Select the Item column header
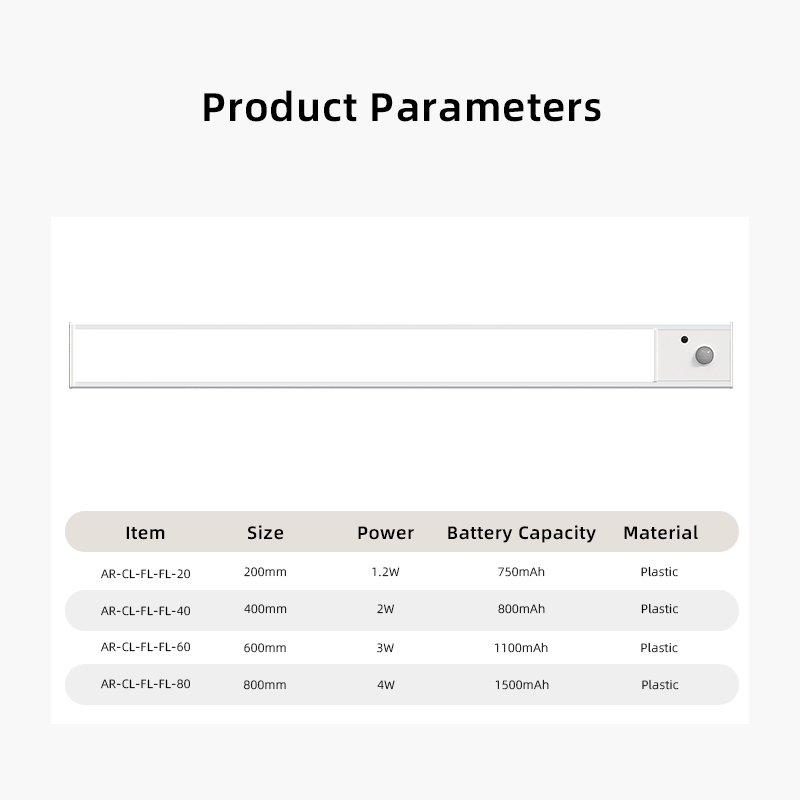This screenshot has width=800, height=800. tap(145, 533)
